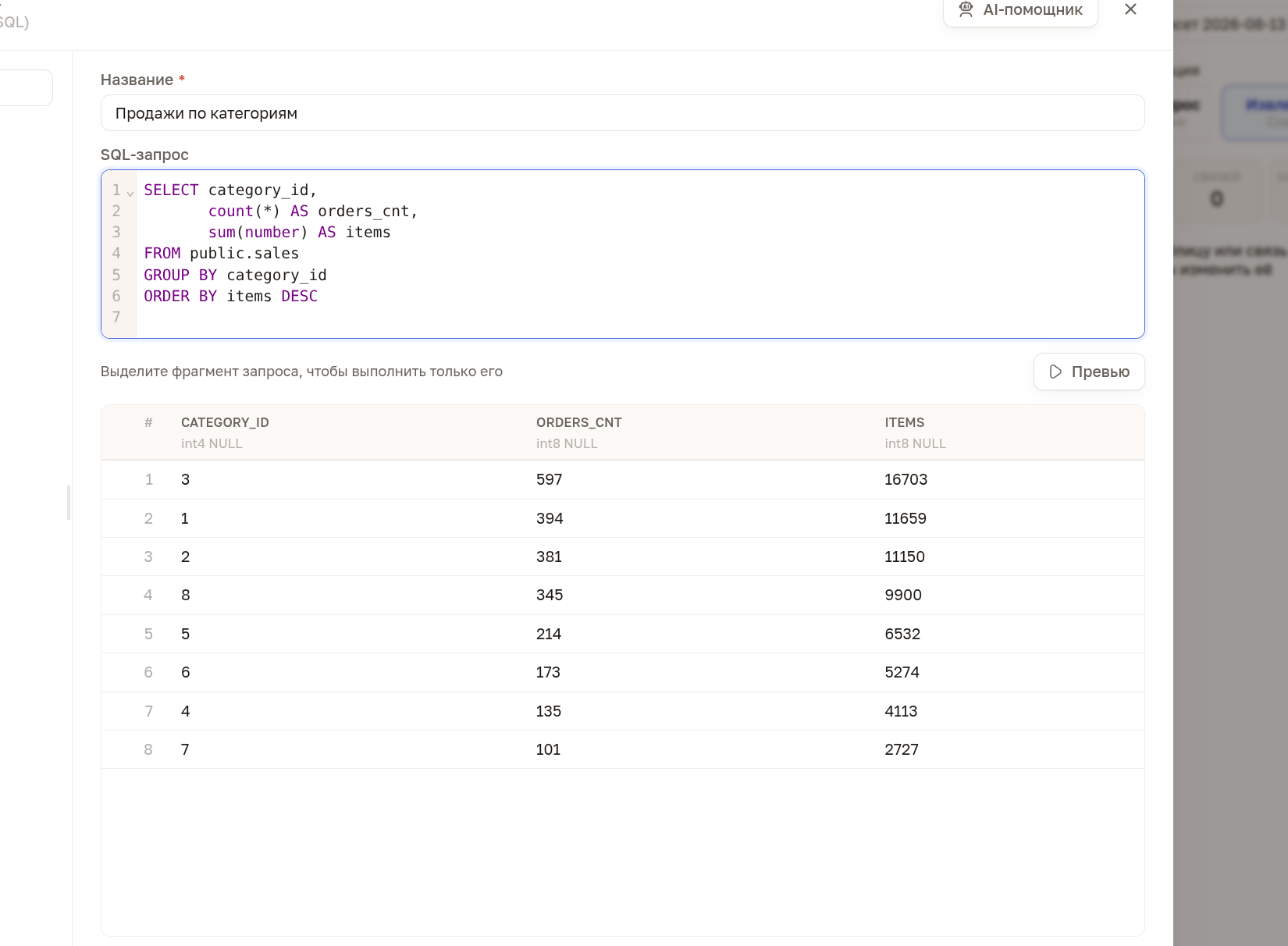
Task: Click the ITEMS column header
Action: (905, 422)
